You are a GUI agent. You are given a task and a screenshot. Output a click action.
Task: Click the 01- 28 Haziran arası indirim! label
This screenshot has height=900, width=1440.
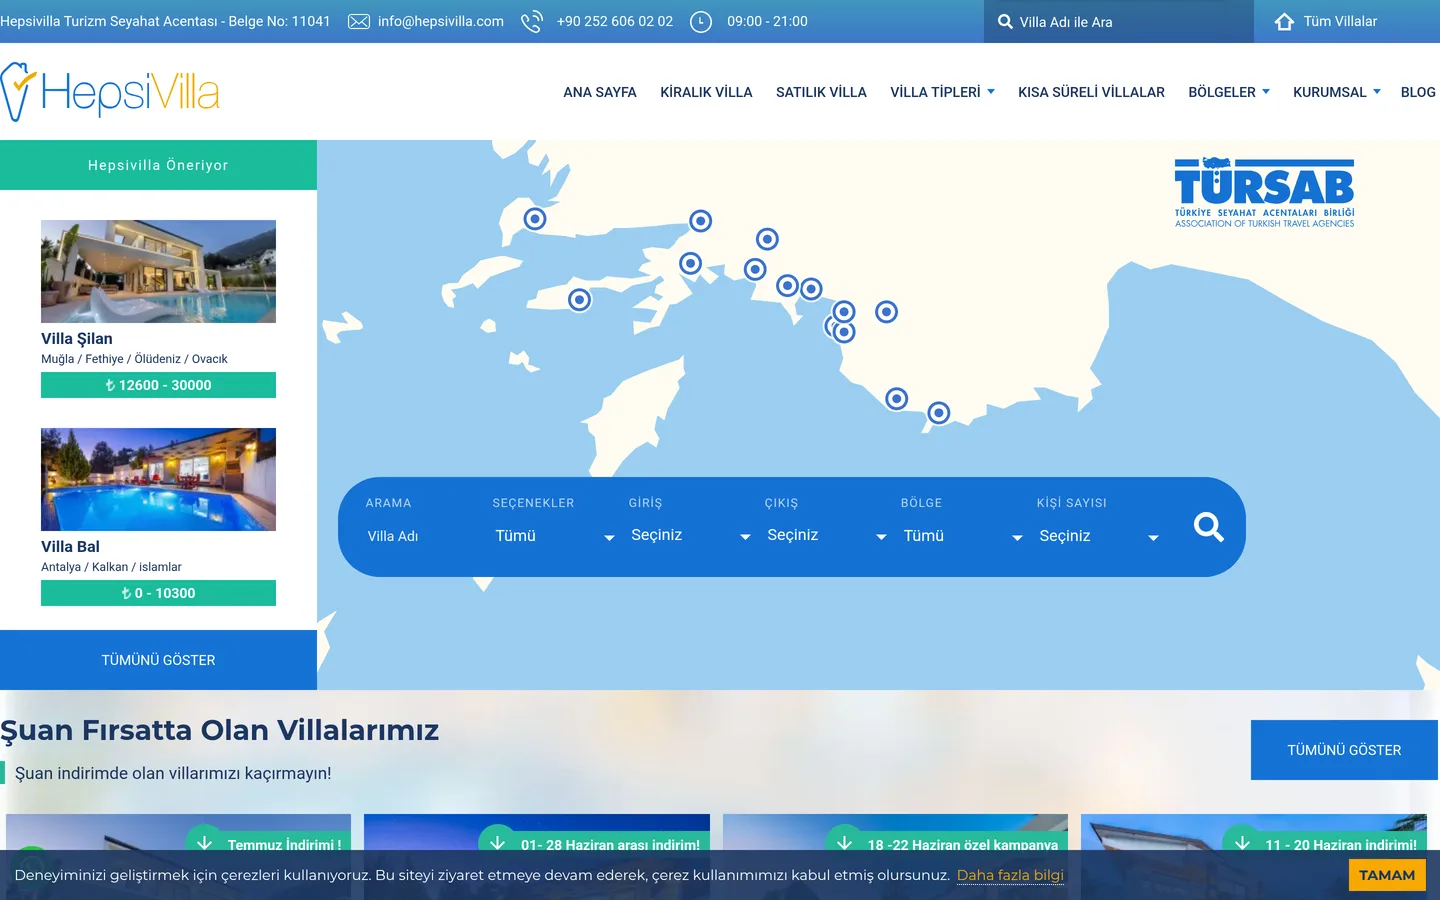click(610, 845)
